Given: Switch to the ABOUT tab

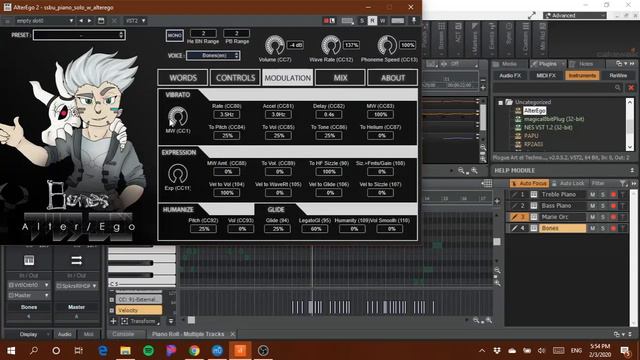Looking at the screenshot, I should tap(393, 78).
